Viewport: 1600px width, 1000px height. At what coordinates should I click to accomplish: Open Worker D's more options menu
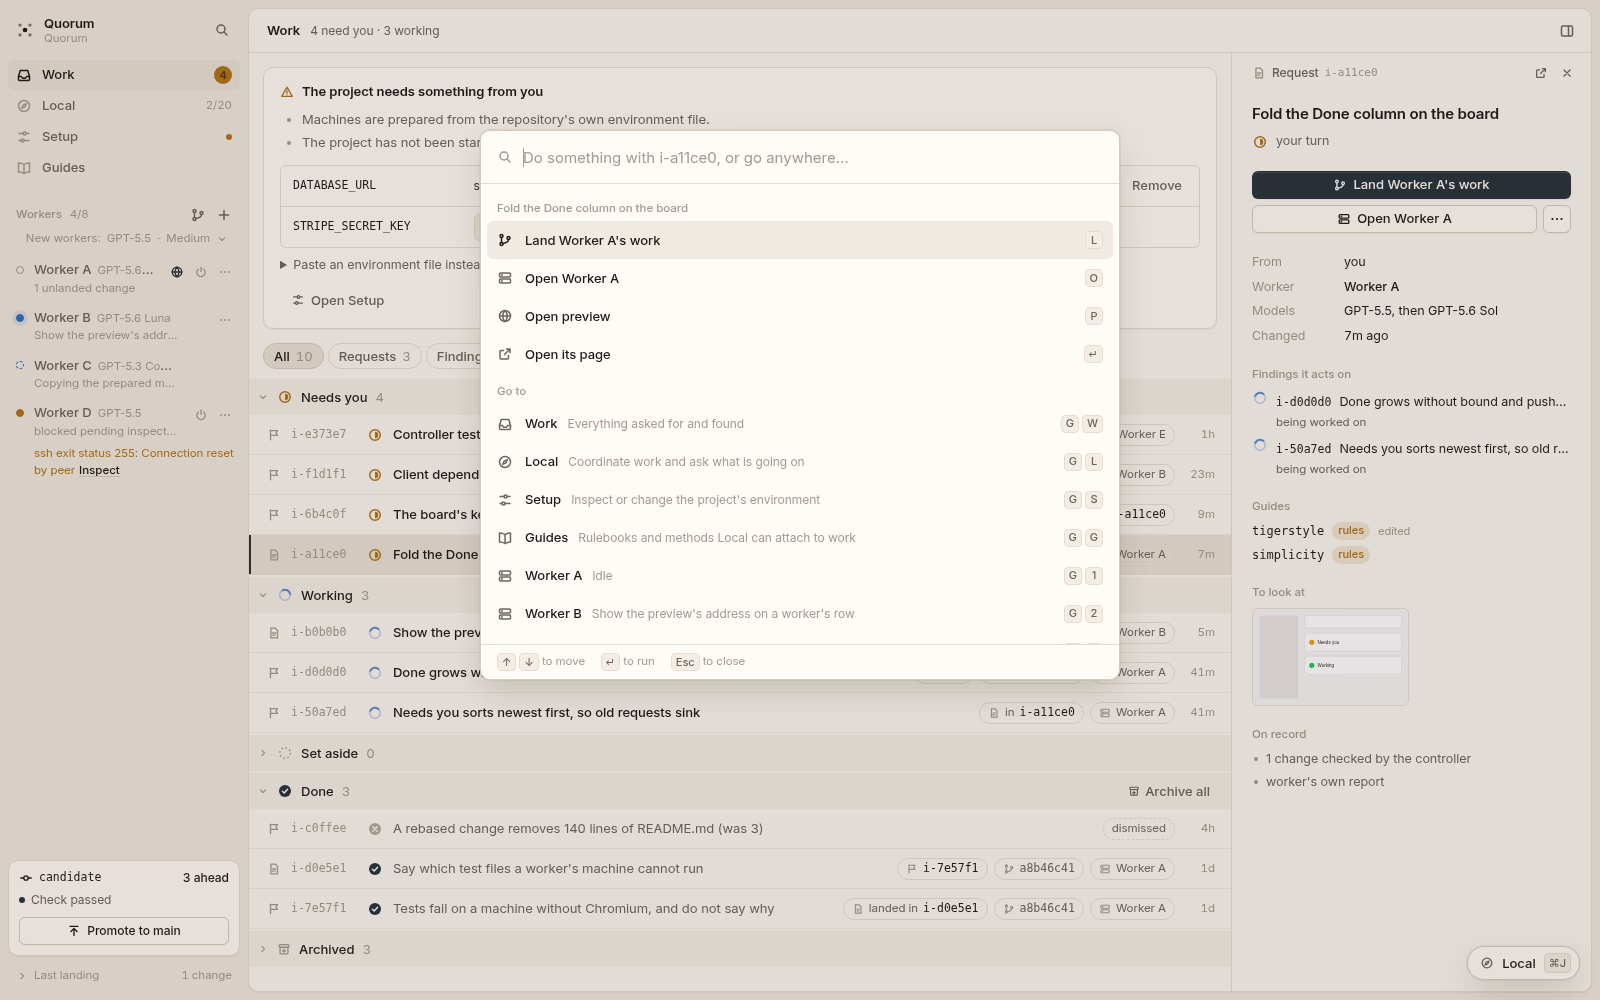pos(225,415)
